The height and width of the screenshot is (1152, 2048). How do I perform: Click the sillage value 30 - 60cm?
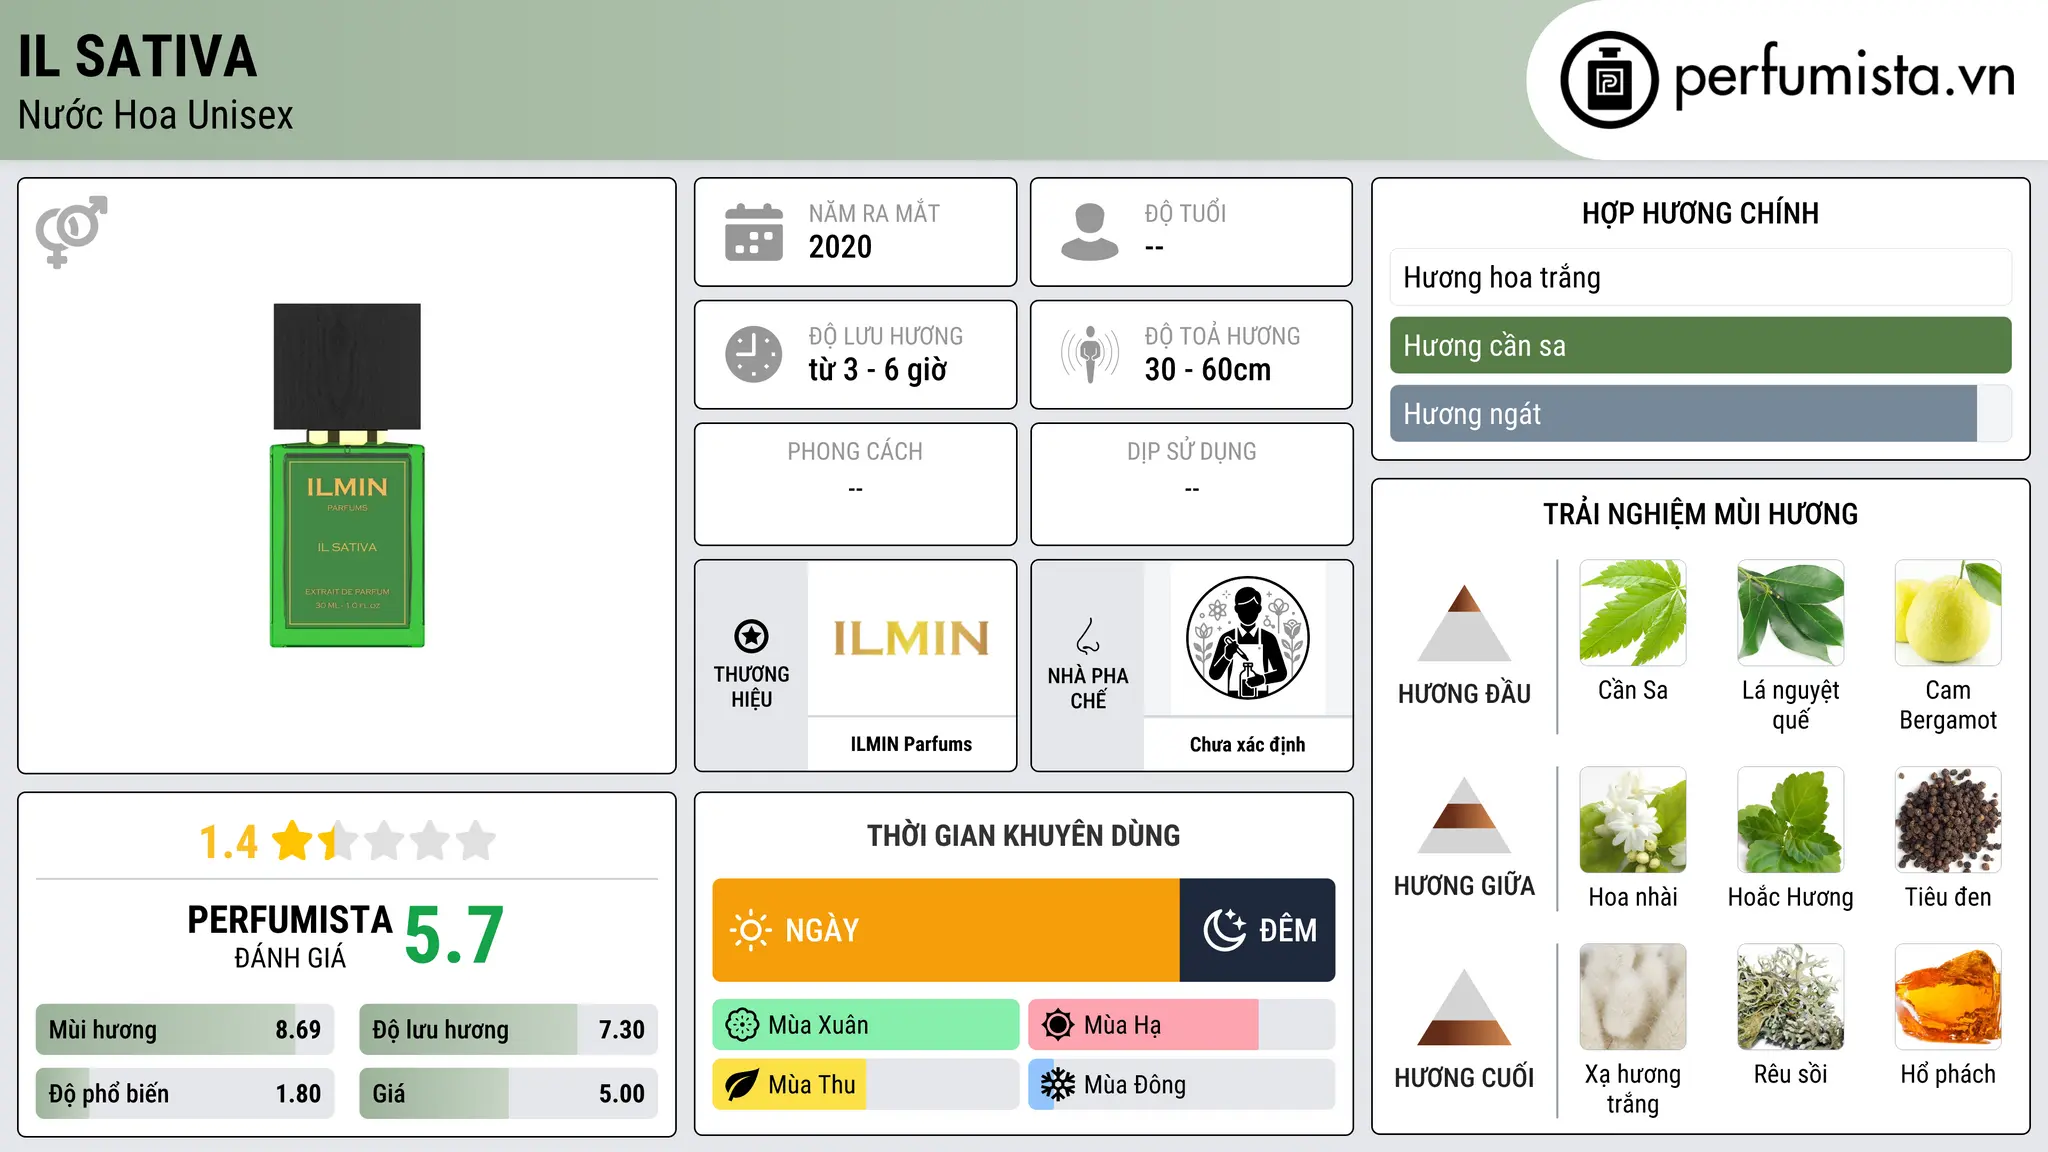[x=1208, y=370]
